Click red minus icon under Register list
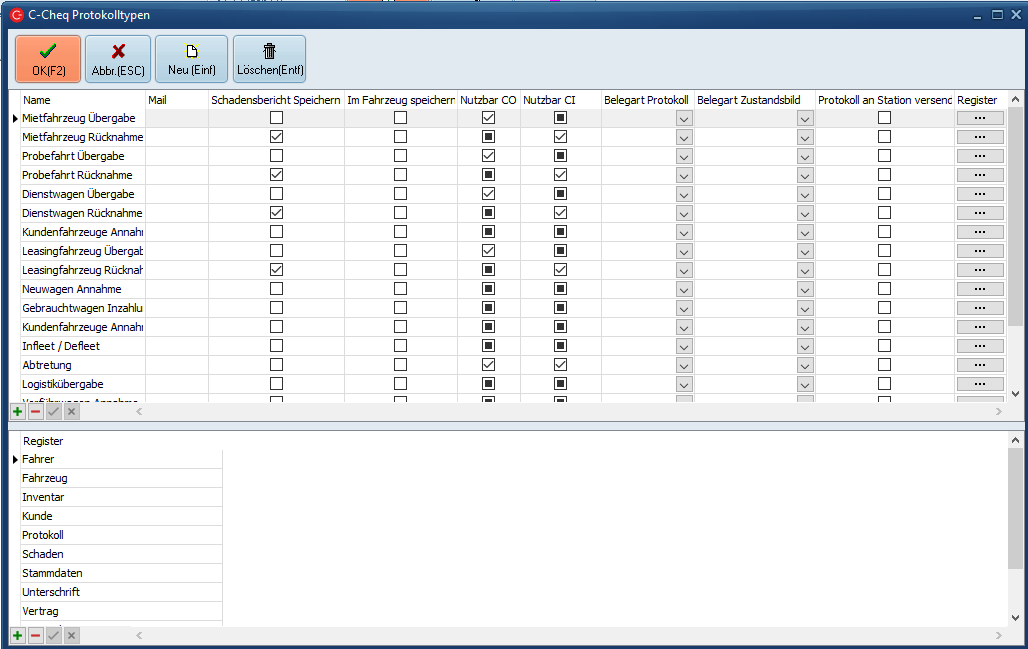The height and width of the screenshot is (649, 1028). tap(35, 636)
